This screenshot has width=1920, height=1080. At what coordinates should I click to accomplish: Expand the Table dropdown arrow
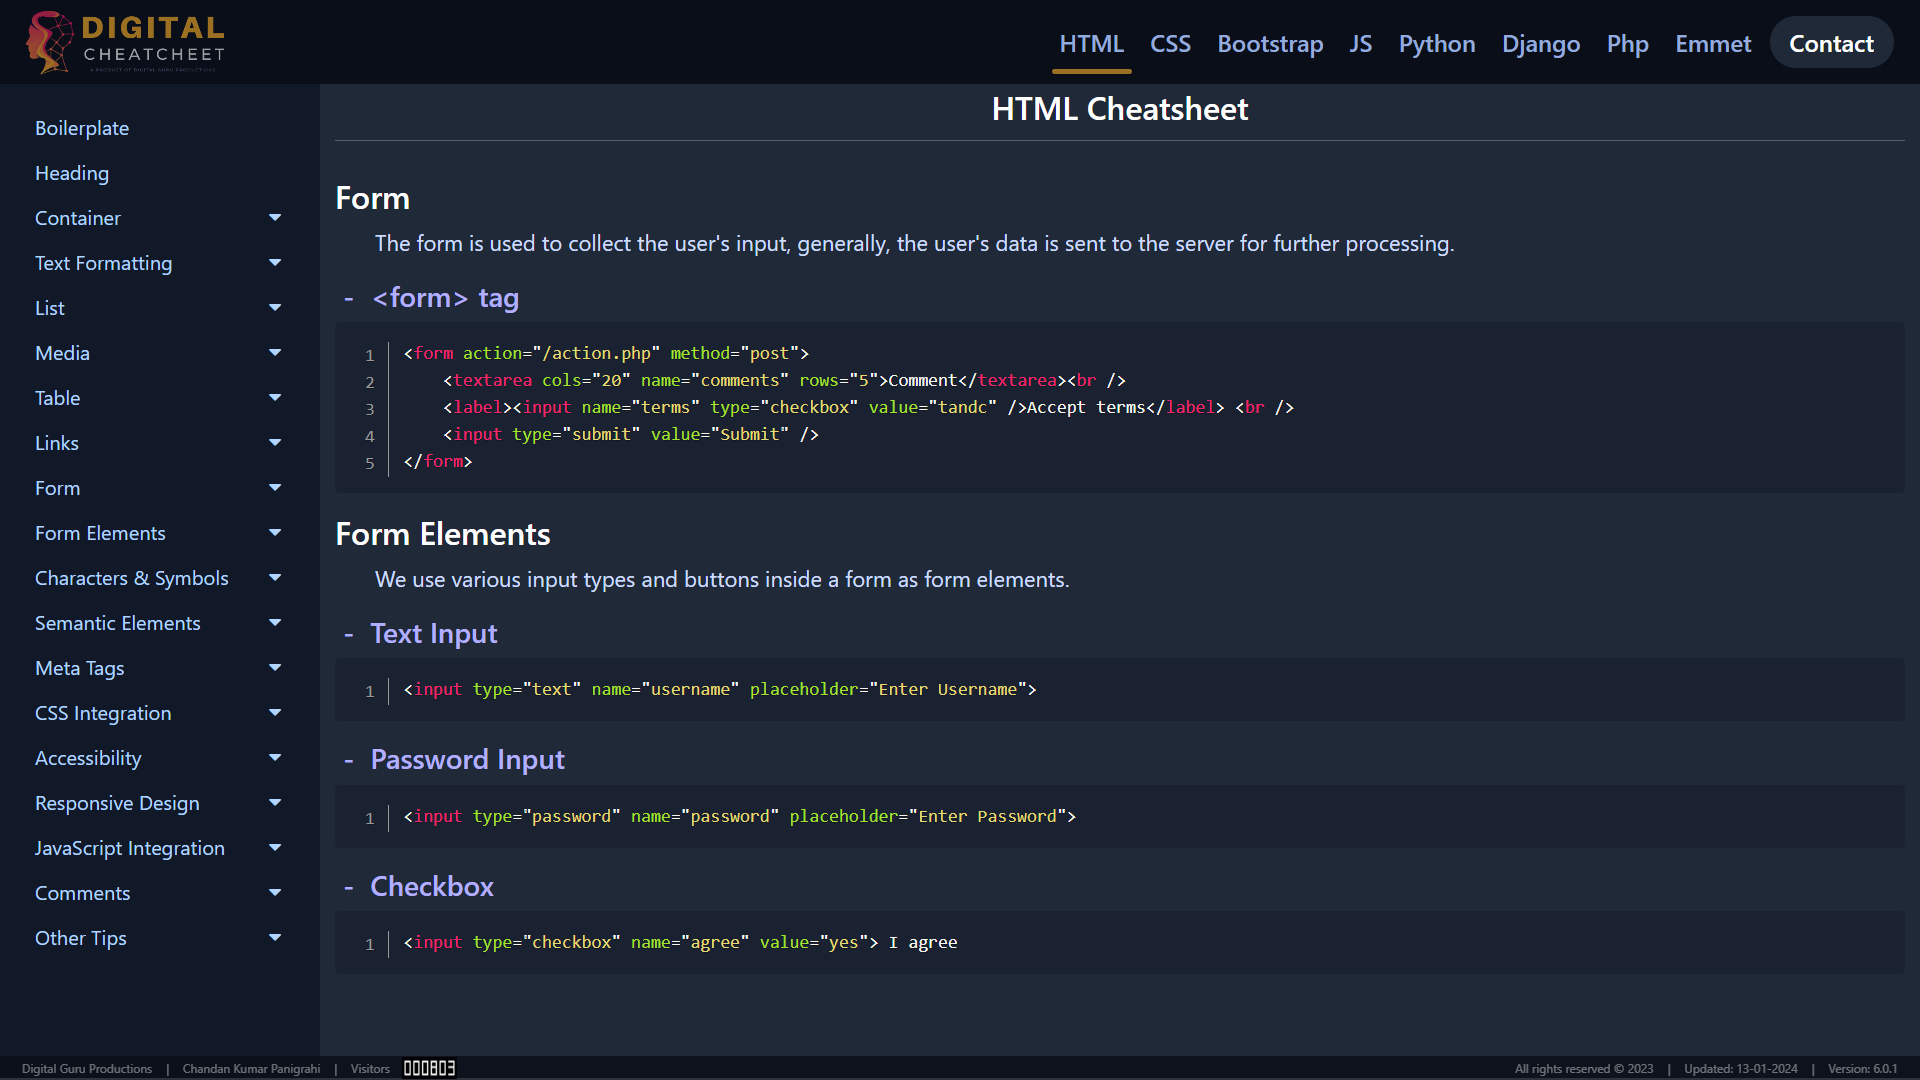275,398
